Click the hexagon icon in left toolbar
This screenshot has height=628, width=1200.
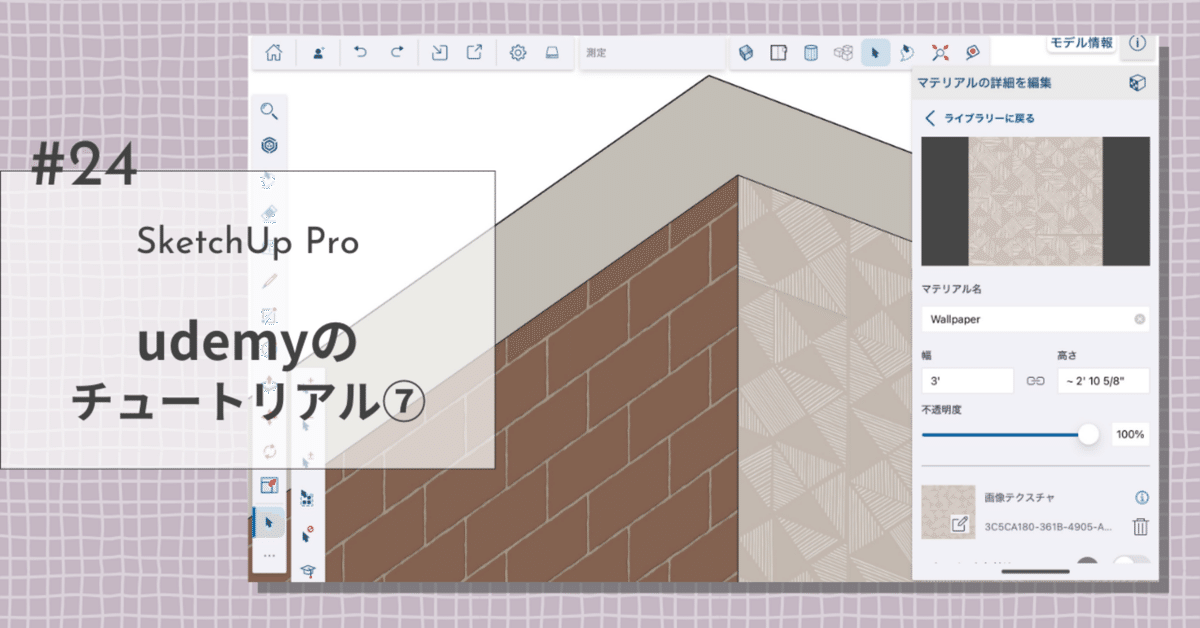(x=269, y=145)
